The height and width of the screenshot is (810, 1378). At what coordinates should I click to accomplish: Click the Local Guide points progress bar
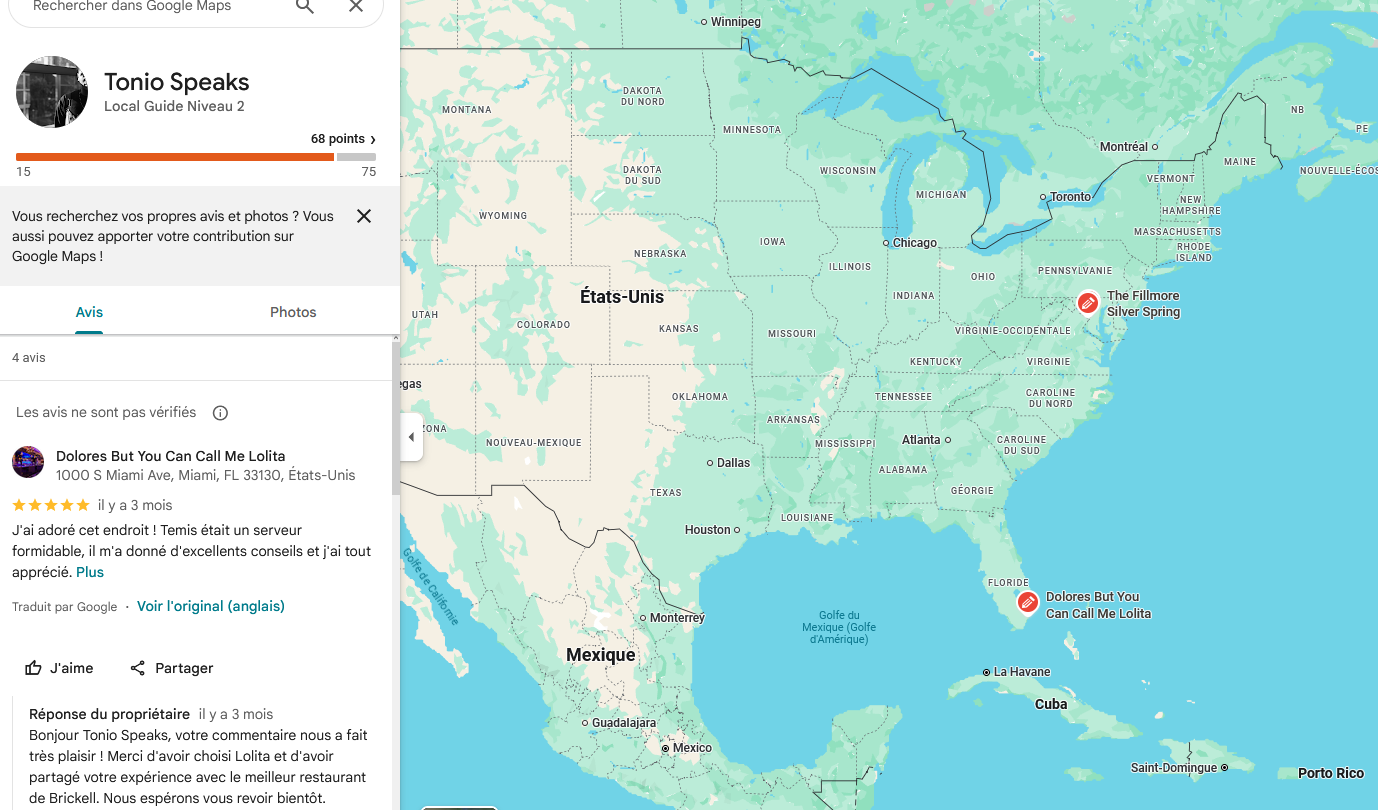pos(196,157)
